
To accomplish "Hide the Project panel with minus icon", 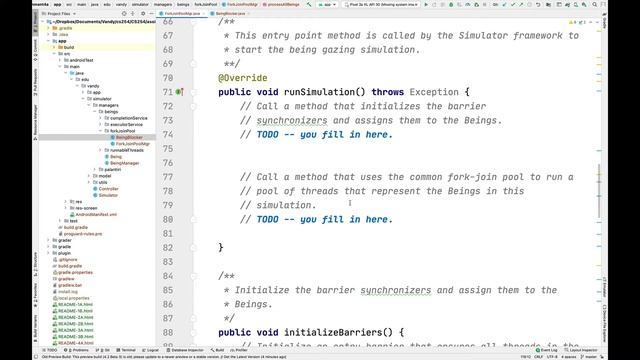I will pos(151,13).
